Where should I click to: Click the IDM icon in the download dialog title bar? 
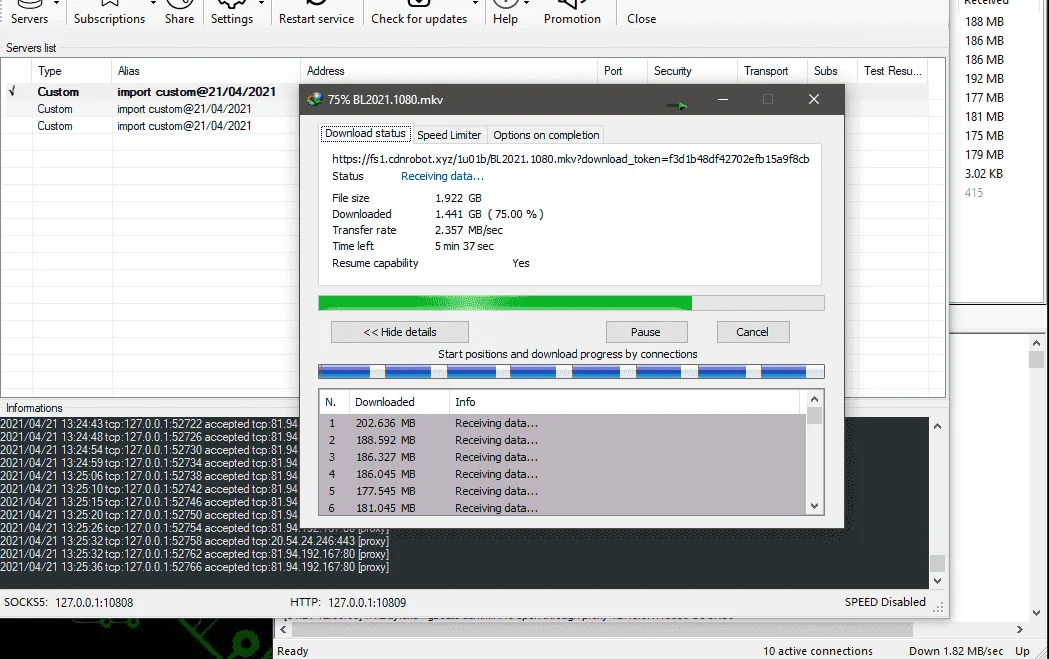click(x=314, y=100)
